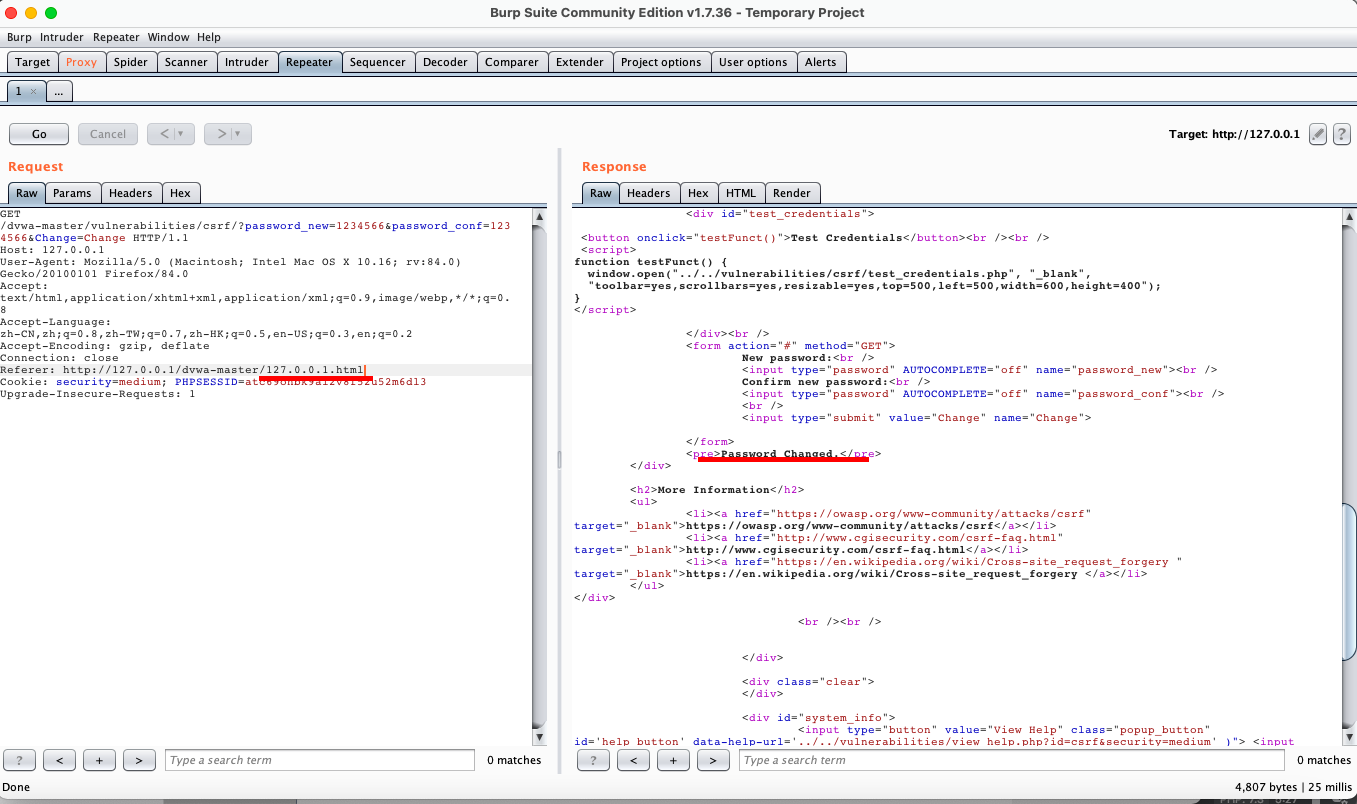Open the Burp menu
Image resolution: width=1357 pixels, height=804 pixels.
(x=19, y=37)
